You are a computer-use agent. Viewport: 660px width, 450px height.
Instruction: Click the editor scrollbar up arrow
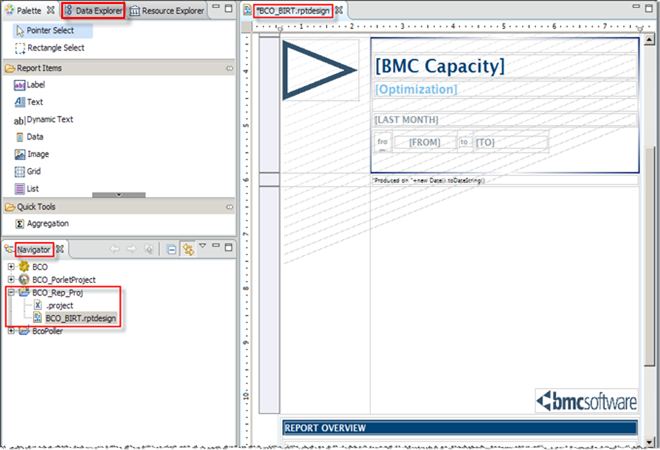tap(649, 40)
